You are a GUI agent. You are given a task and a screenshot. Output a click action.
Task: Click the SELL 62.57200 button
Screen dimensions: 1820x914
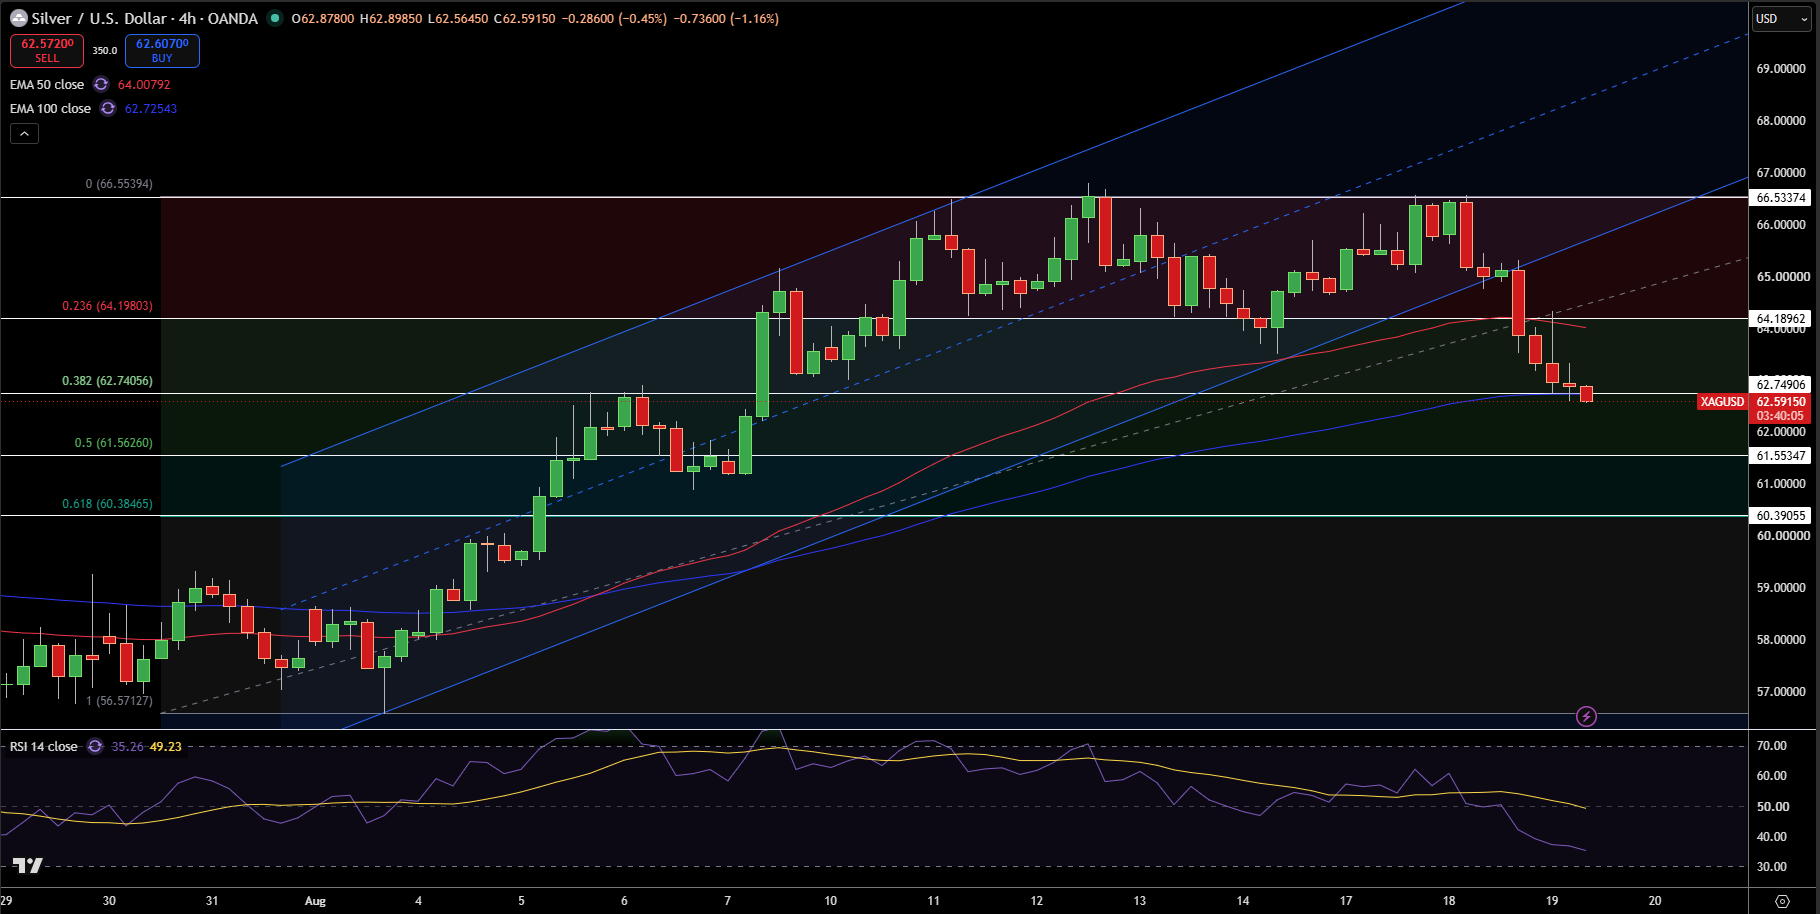point(47,50)
